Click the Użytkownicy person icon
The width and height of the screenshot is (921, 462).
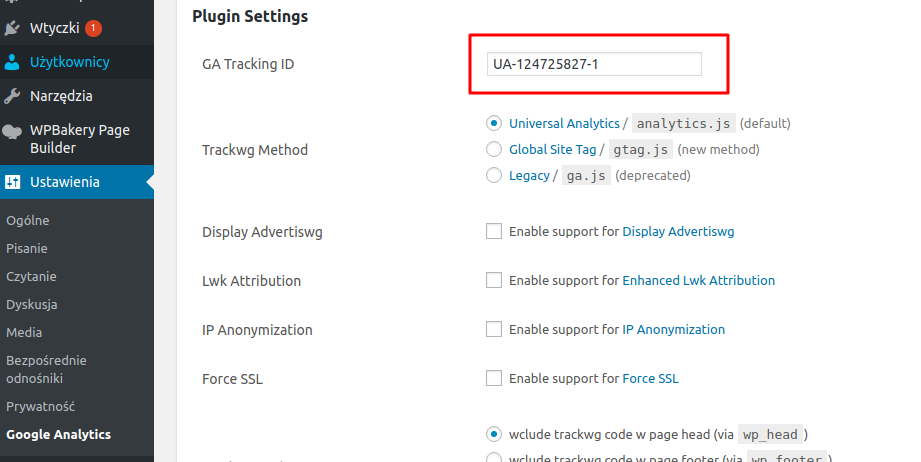(x=12, y=62)
